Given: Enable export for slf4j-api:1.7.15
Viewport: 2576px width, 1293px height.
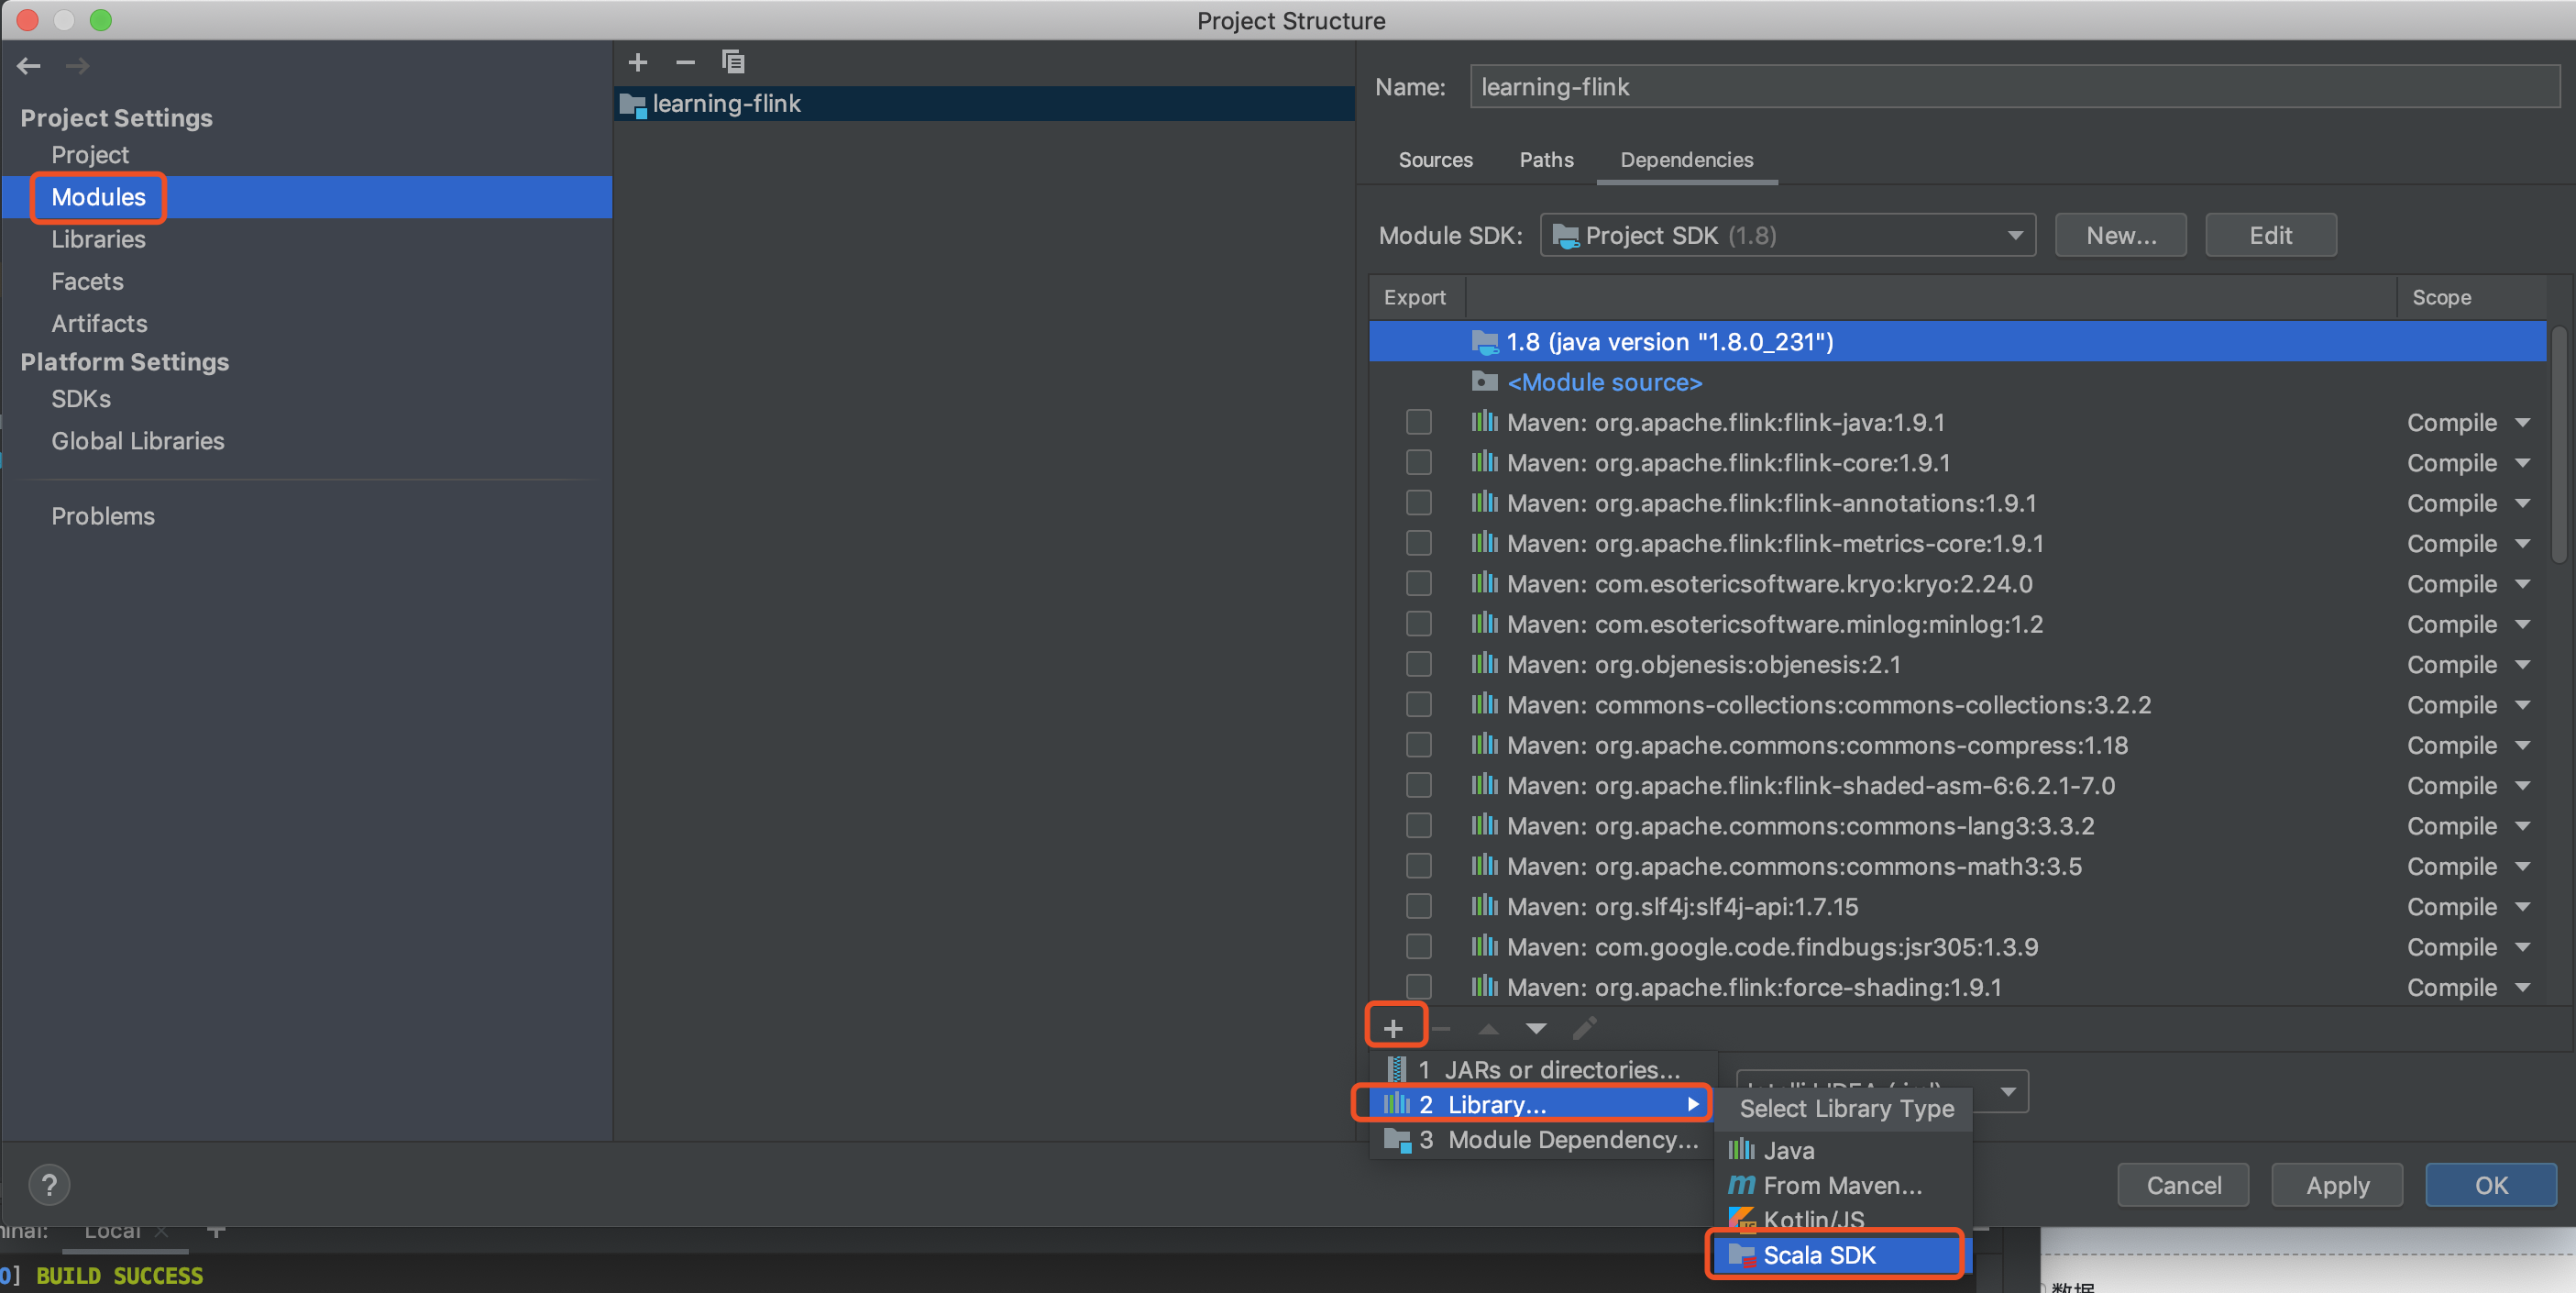Looking at the screenshot, I should coord(1418,906).
